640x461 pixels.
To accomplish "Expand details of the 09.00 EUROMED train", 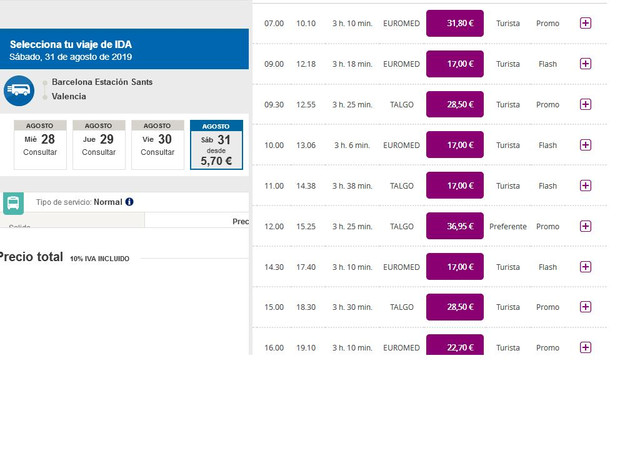I will coord(585,64).
